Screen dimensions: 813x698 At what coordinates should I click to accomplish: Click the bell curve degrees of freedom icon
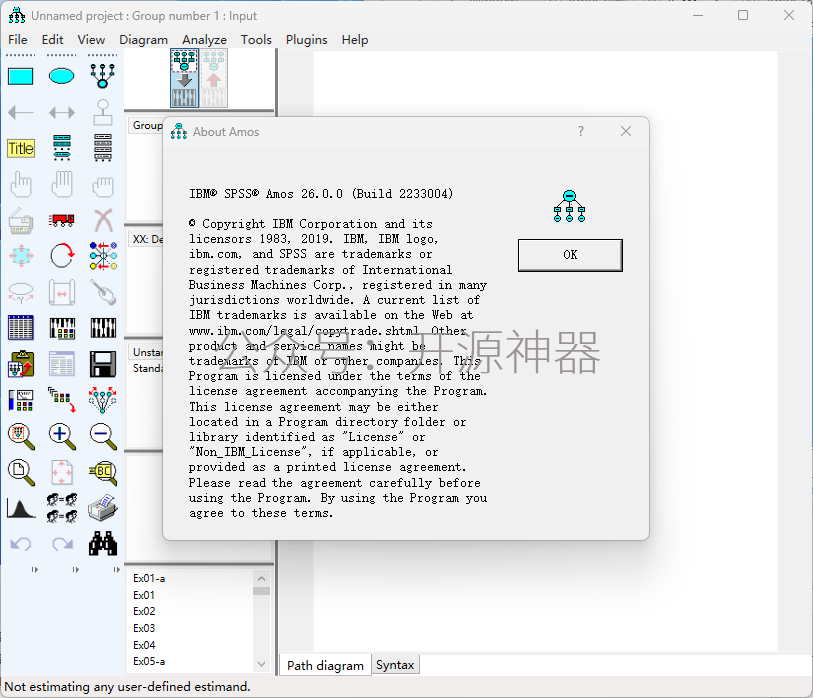(21, 508)
